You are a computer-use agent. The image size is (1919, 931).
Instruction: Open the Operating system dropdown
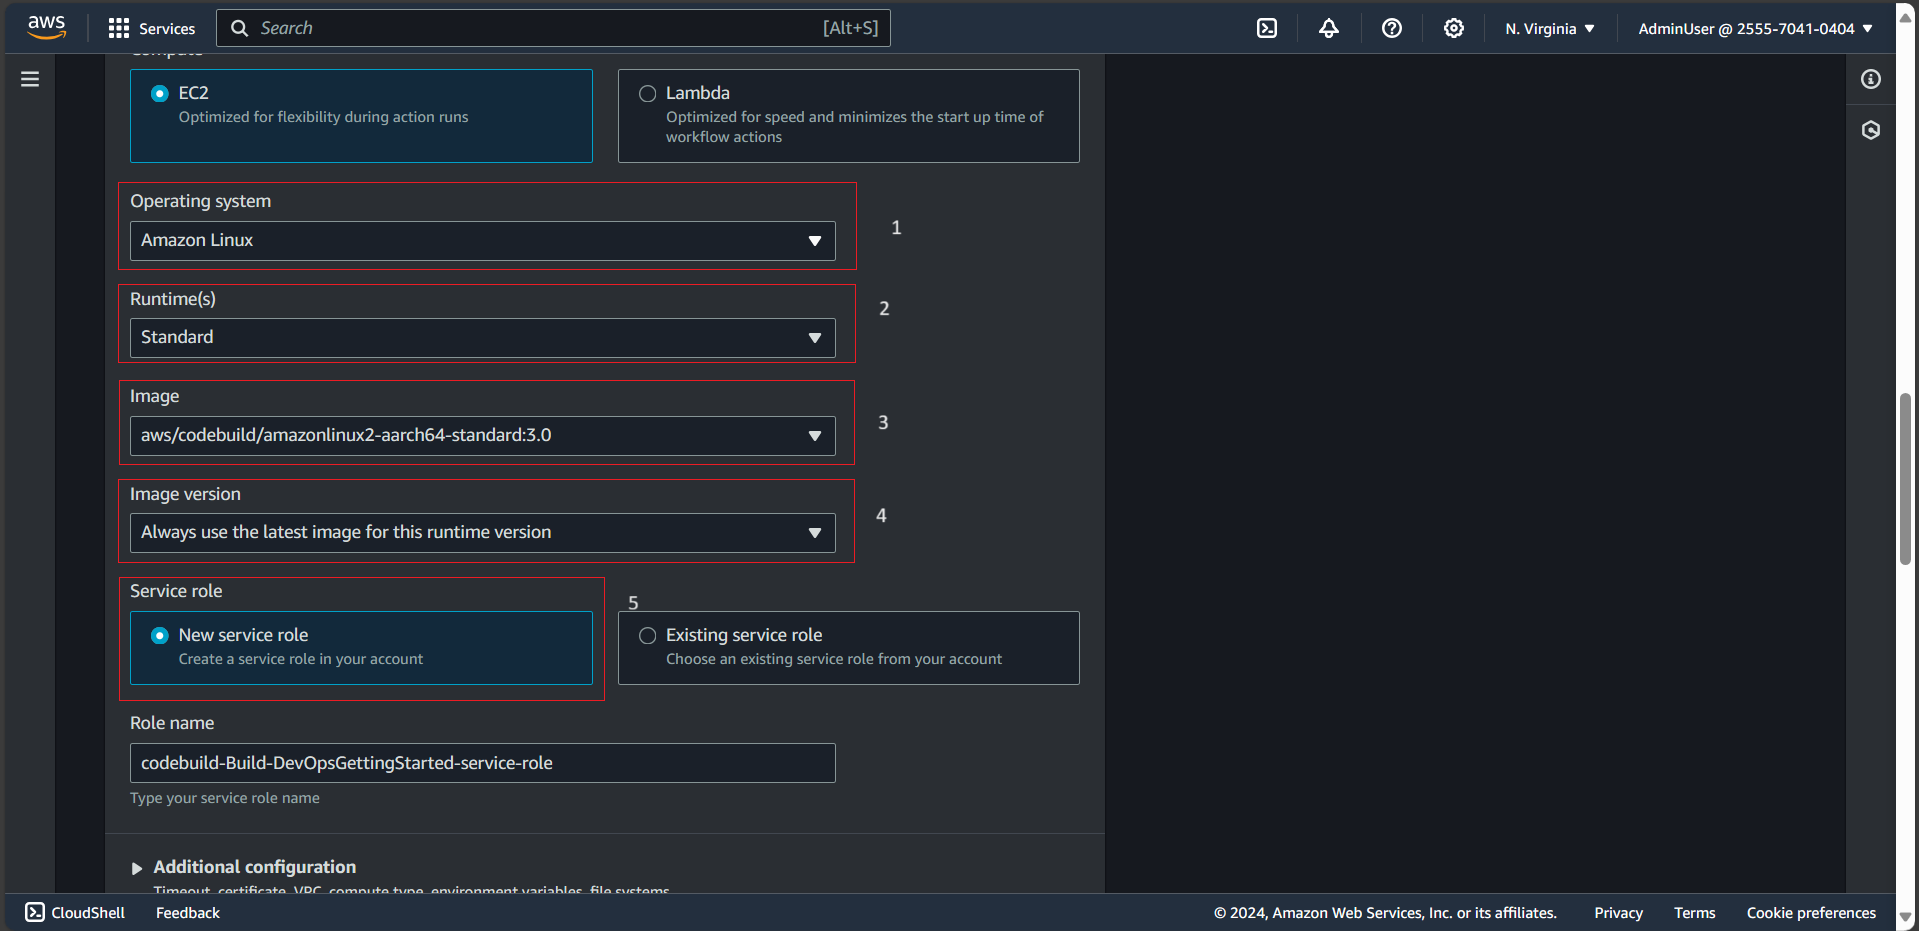coord(483,241)
